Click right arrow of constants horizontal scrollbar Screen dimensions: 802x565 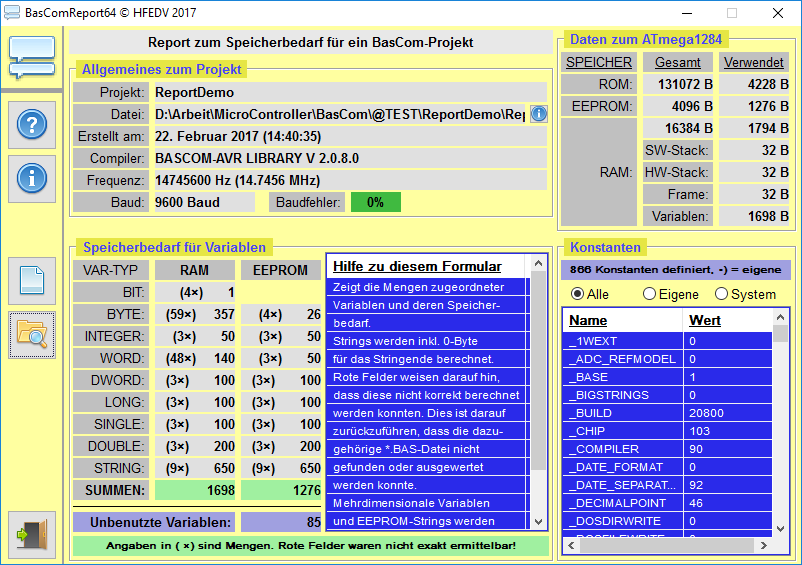coord(764,546)
